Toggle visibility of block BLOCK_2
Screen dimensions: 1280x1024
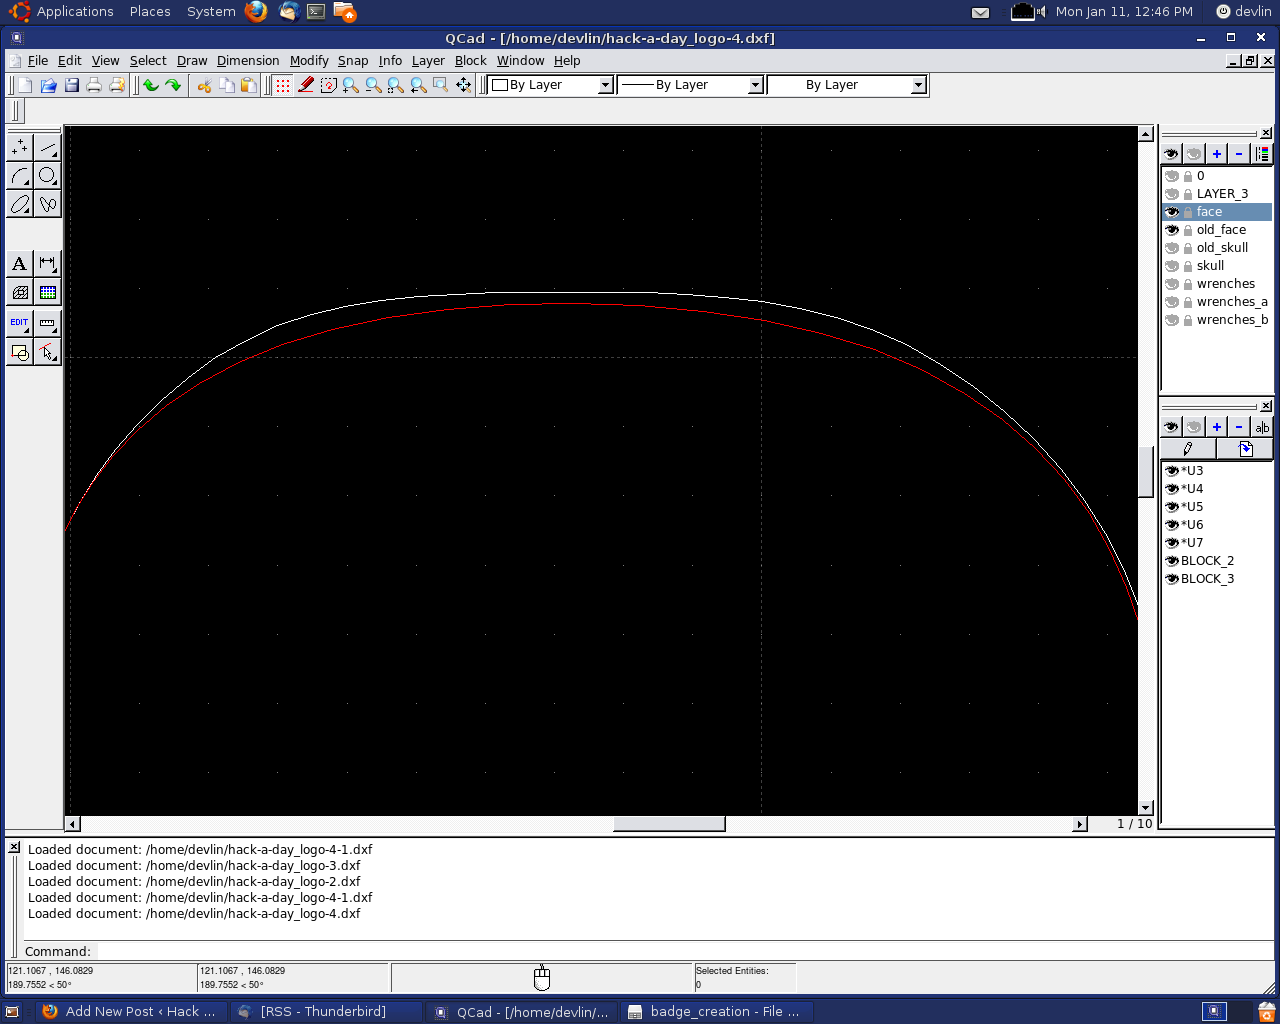point(1171,561)
